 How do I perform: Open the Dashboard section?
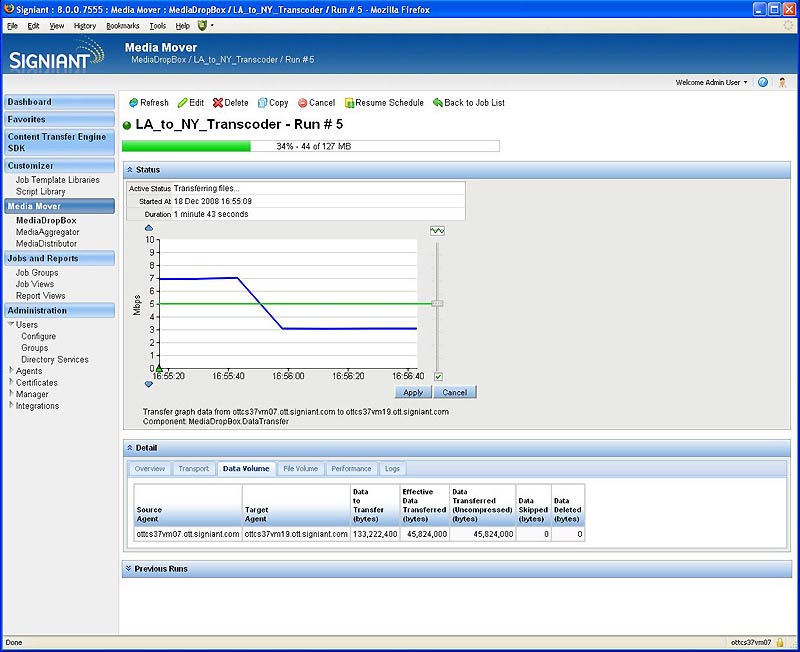(59, 102)
